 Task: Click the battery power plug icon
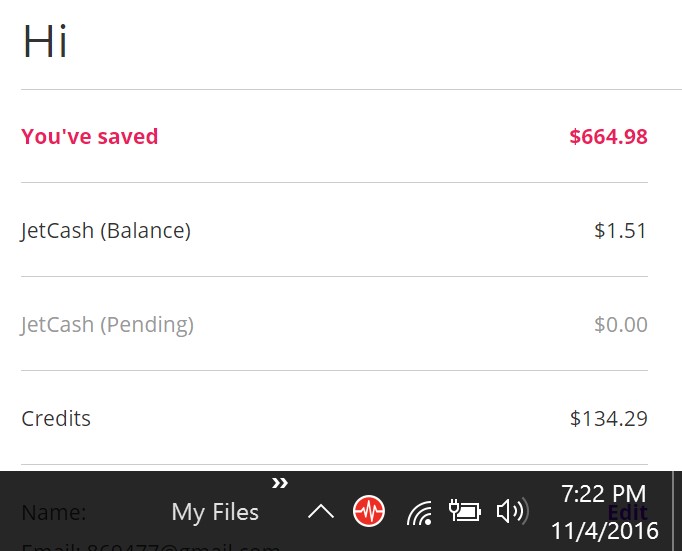pos(465,512)
